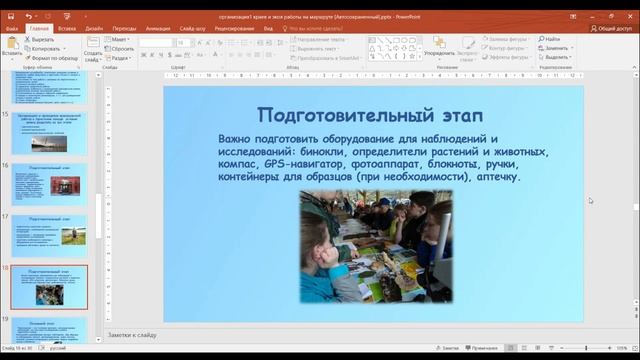Click the New Slide (Создать слайд) icon
Screen dimensions: 640x360
click(x=93, y=43)
